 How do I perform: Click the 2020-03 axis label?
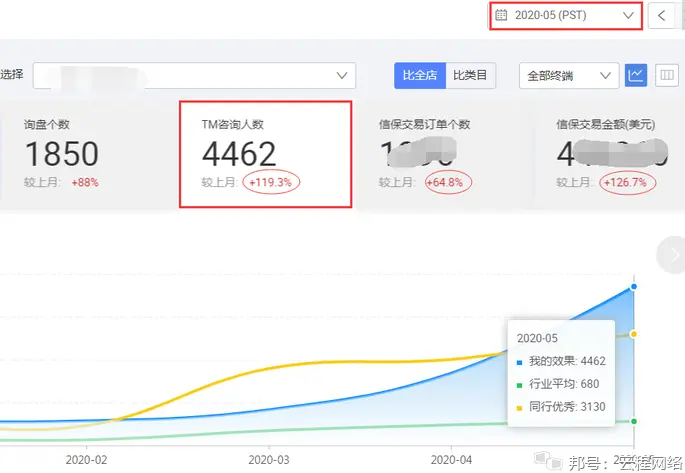[269, 460]
